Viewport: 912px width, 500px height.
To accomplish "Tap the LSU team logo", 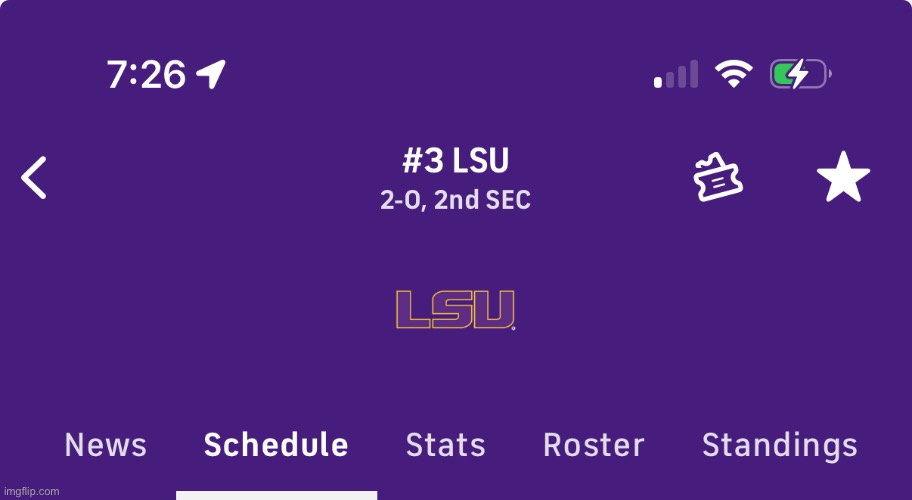I will pyautogui.click(x=455, y=309).
